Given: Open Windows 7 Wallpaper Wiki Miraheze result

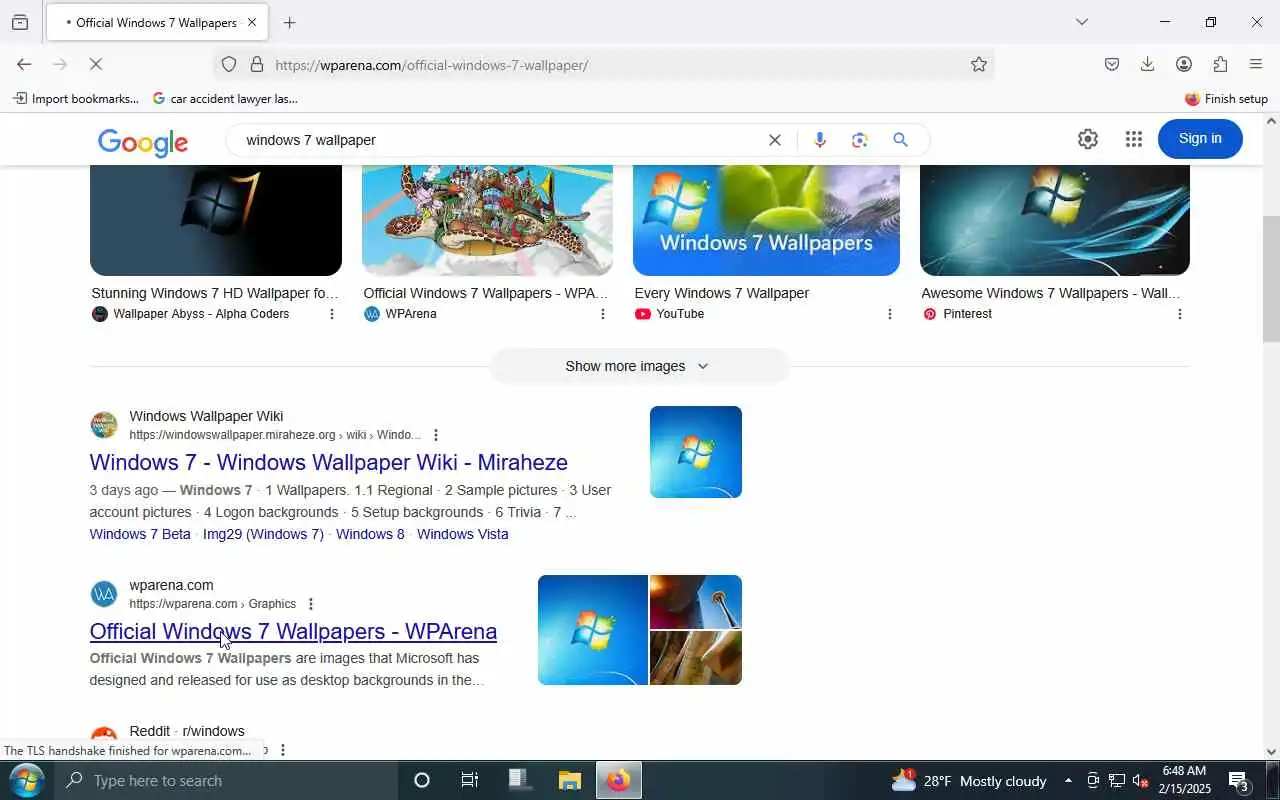Looking at the screenshot, I should tap(329, 462).
